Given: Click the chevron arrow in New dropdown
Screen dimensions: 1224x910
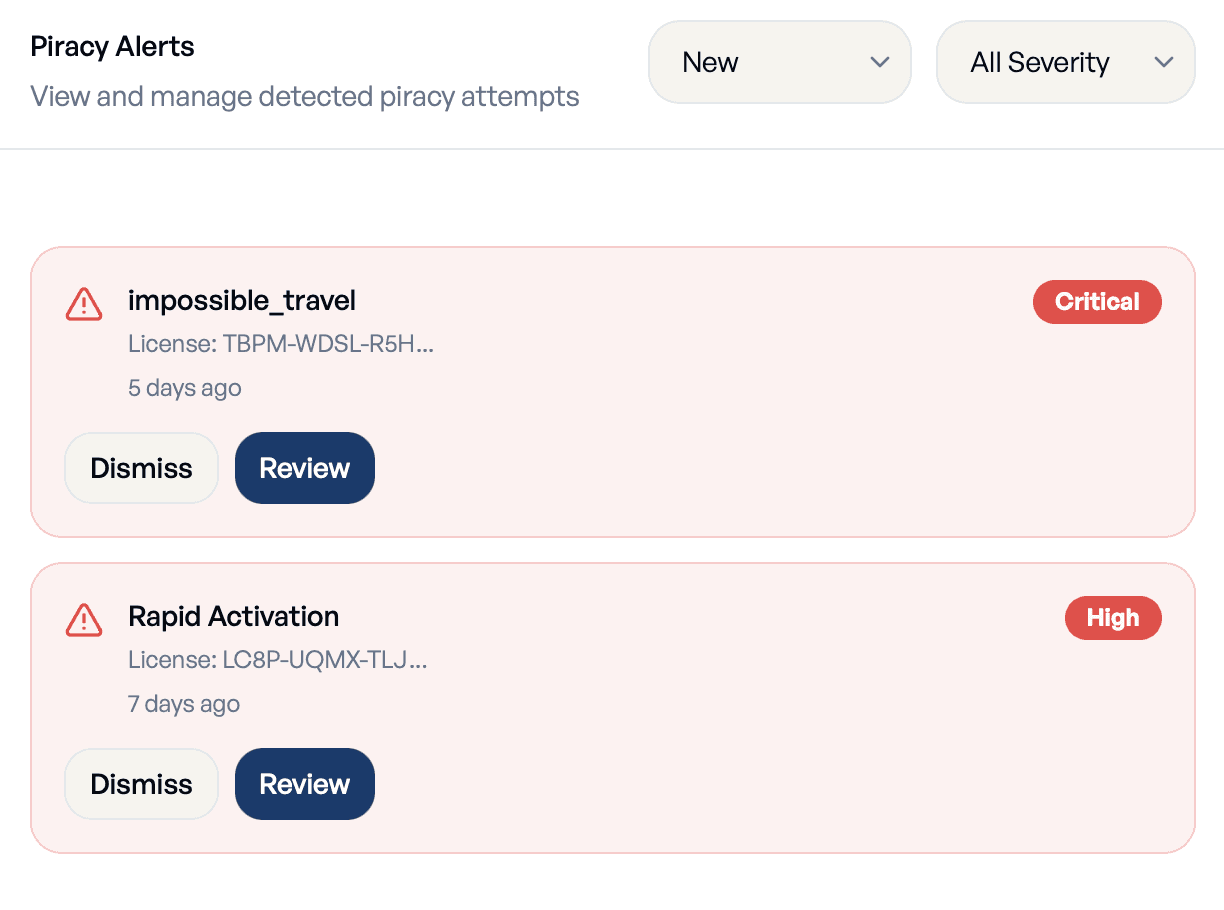Looking at the screenshot, I should pyautogui.click(x=880, y=62).
